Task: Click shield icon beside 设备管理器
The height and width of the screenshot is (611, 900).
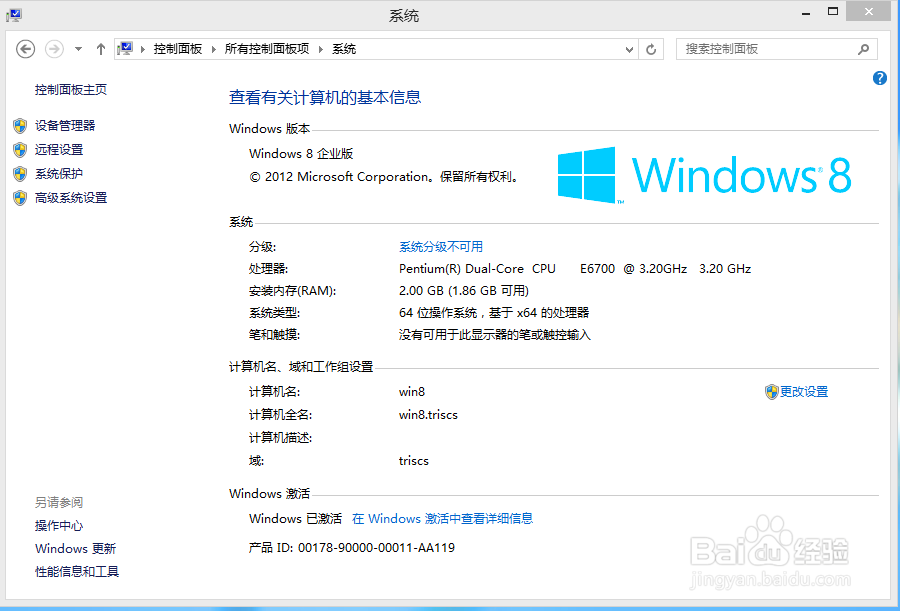Action: click(x=20, y=126)
